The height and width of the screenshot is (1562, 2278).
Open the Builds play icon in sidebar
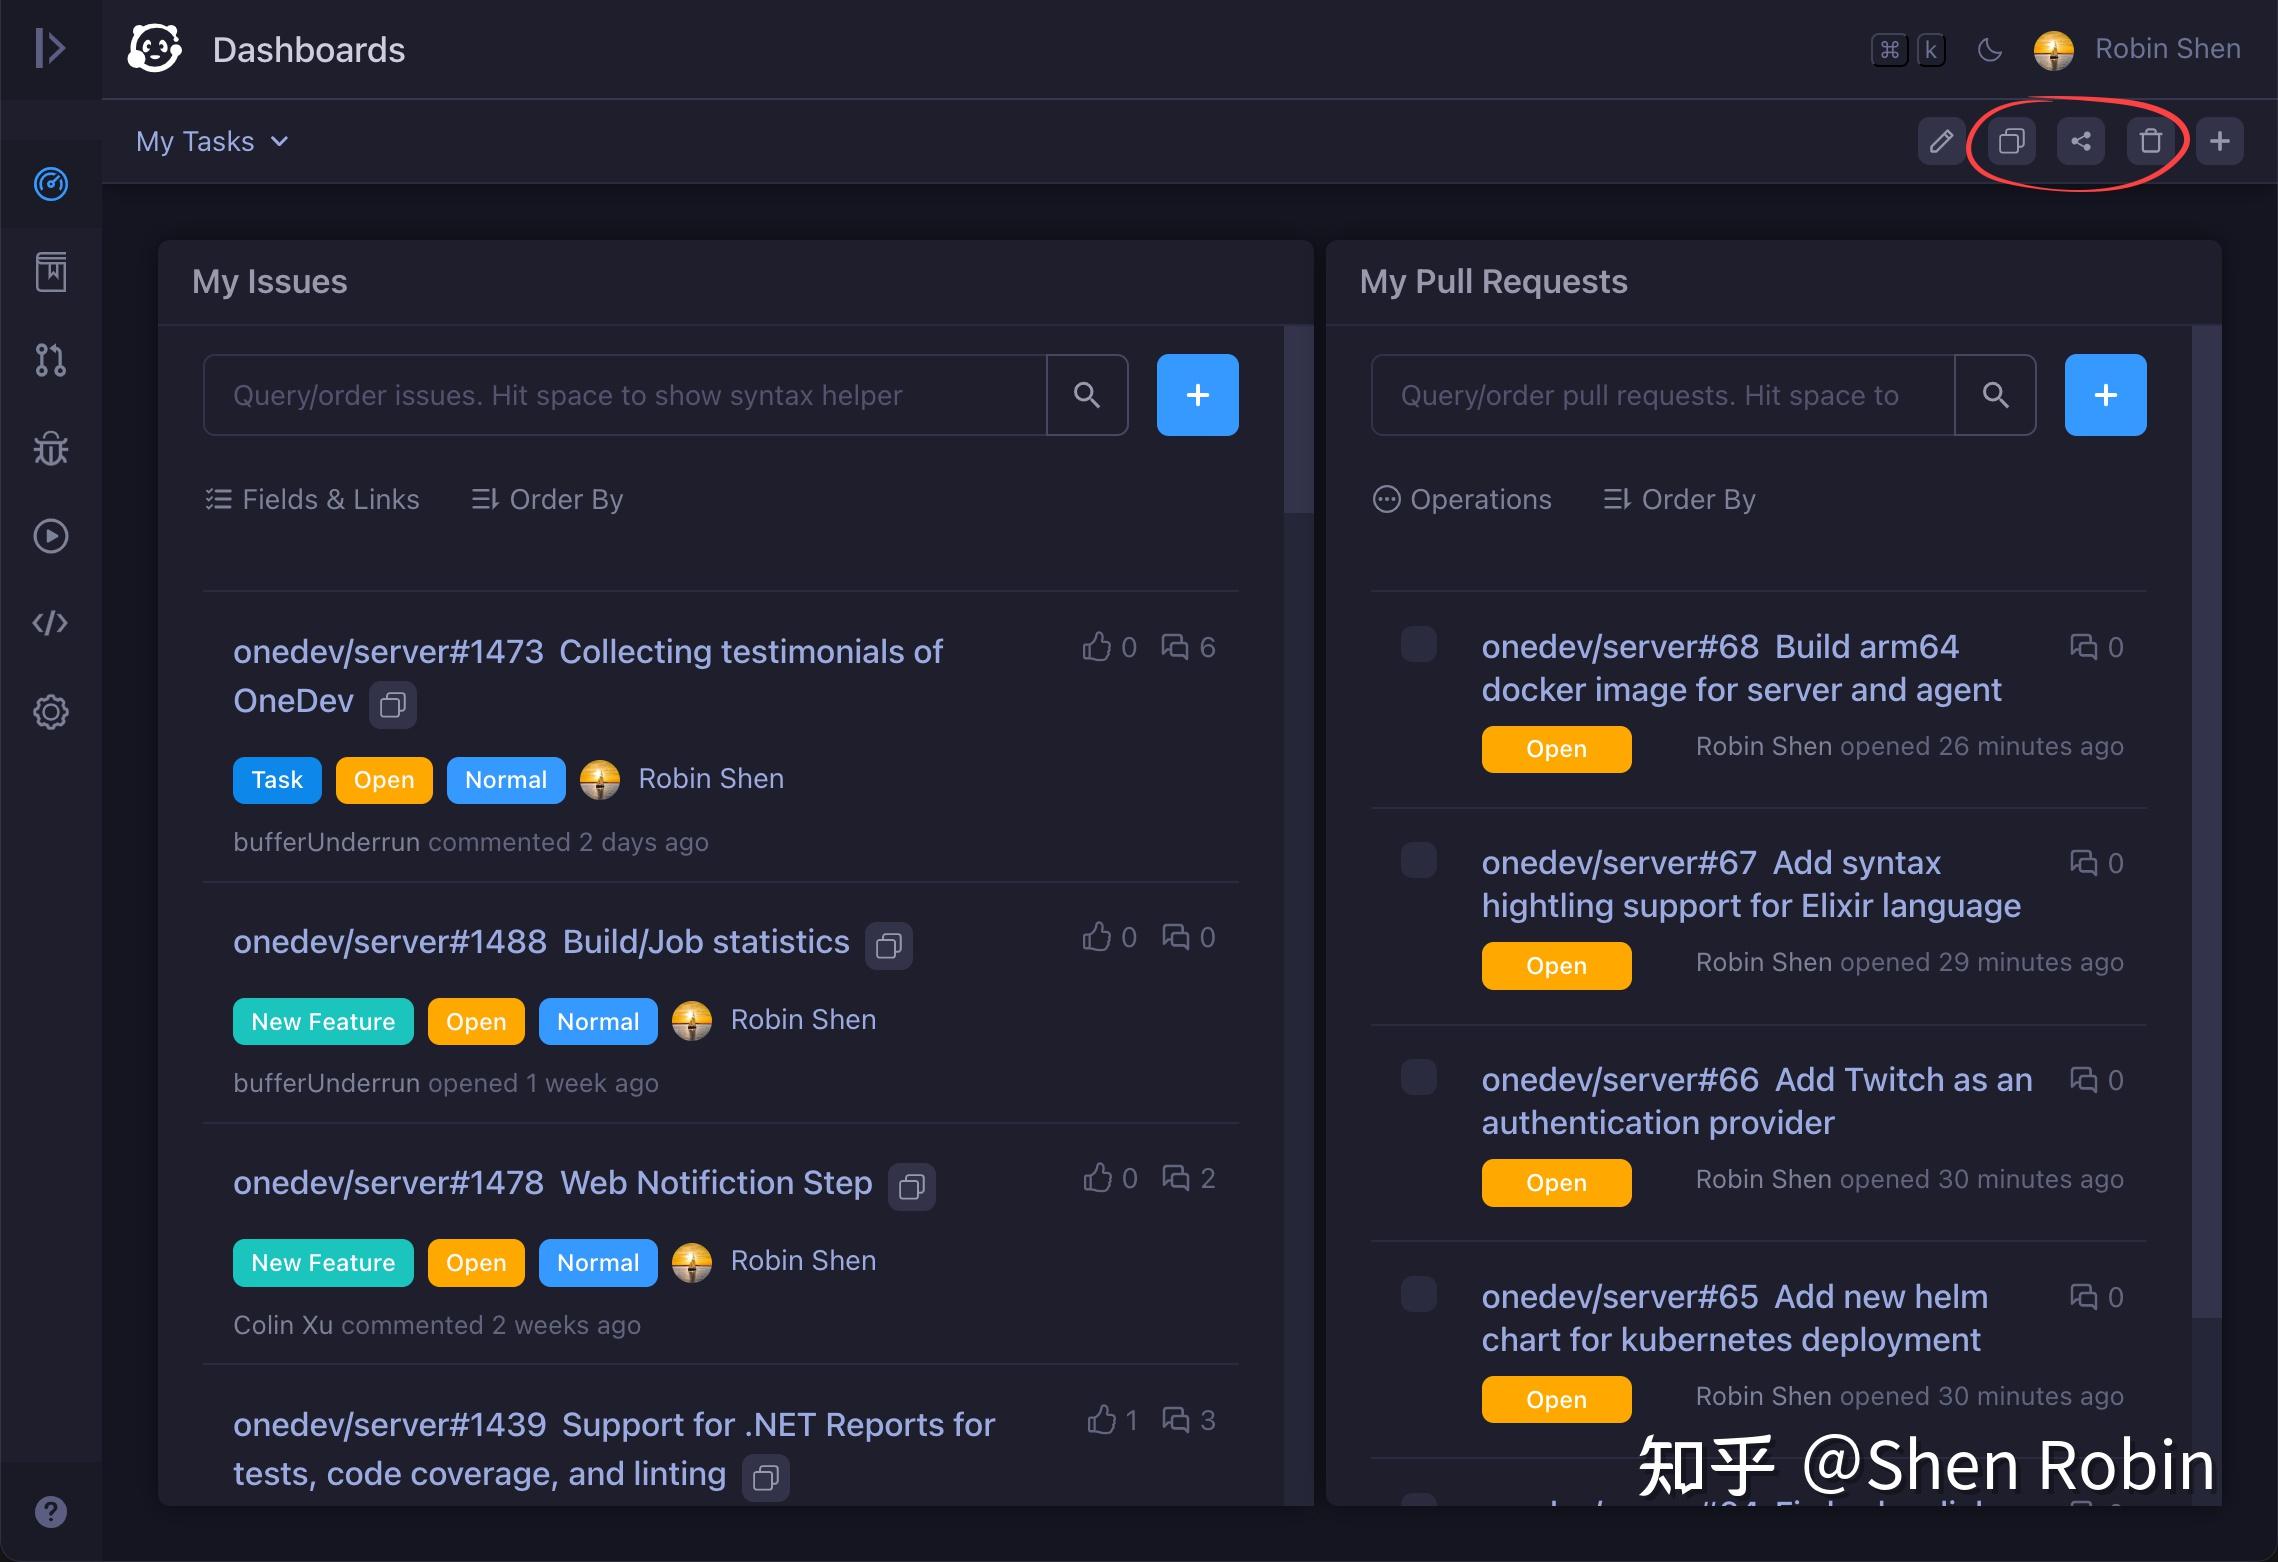coord(51,536)
